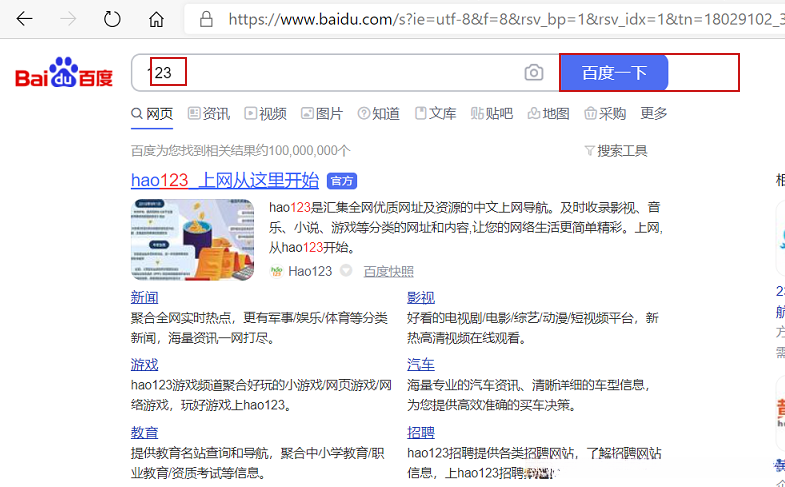Open the 新闻 sub-link
This screenshot has width=785, height=487.
point(145,298)
